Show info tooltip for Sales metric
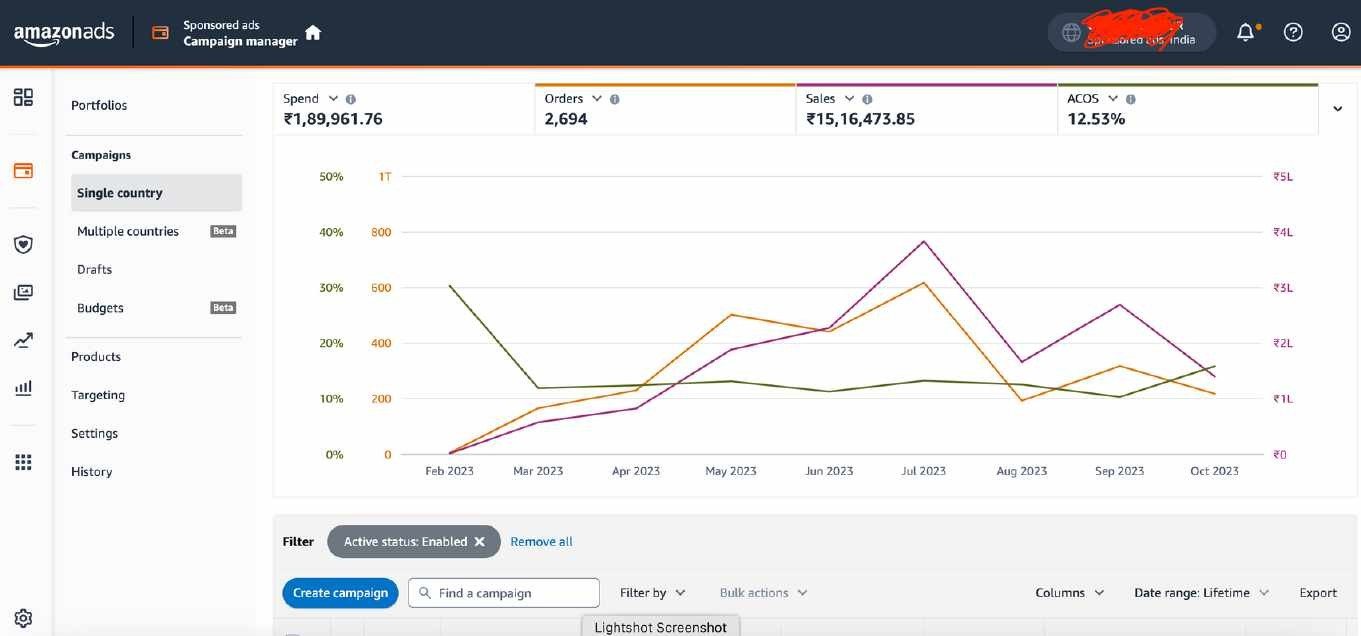This screenshot has height=636, width=1361. pos(867,99)
